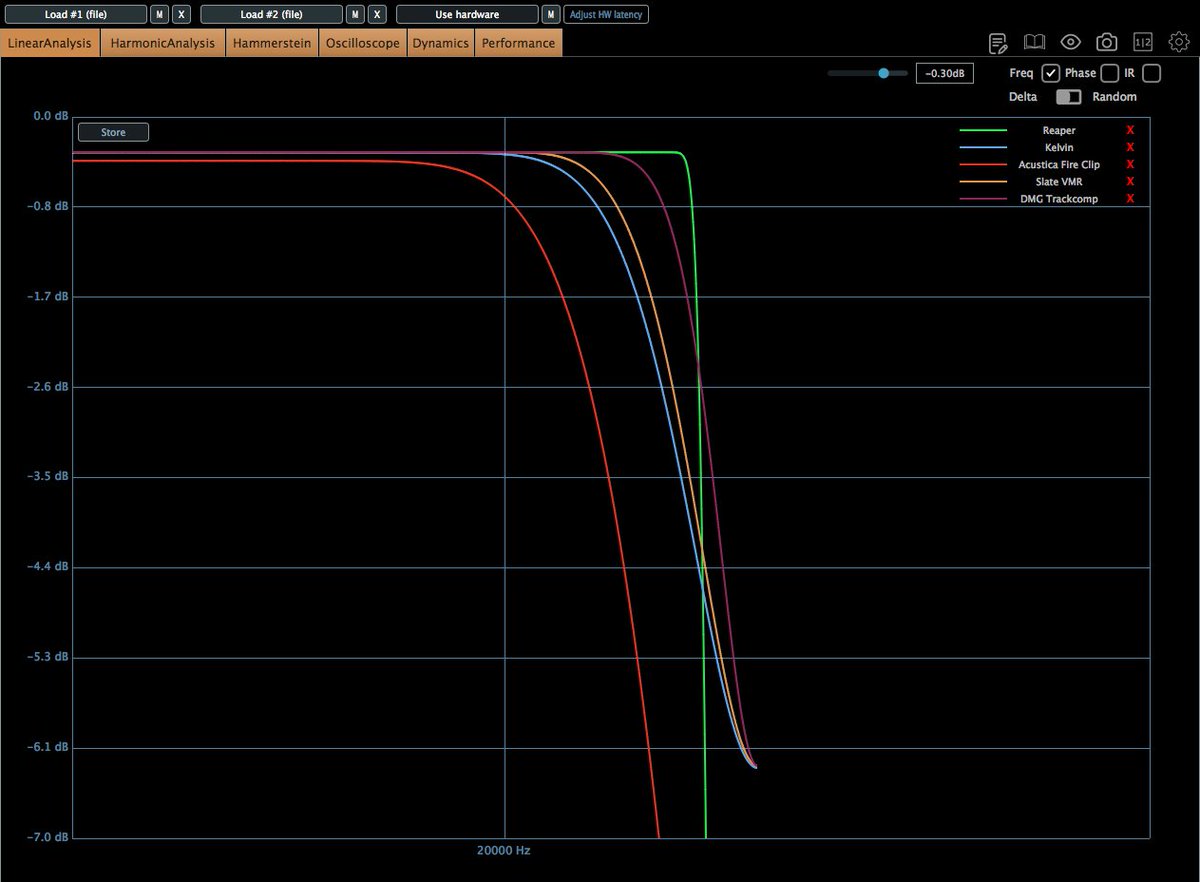Click the -0.30dB value field

944,72
